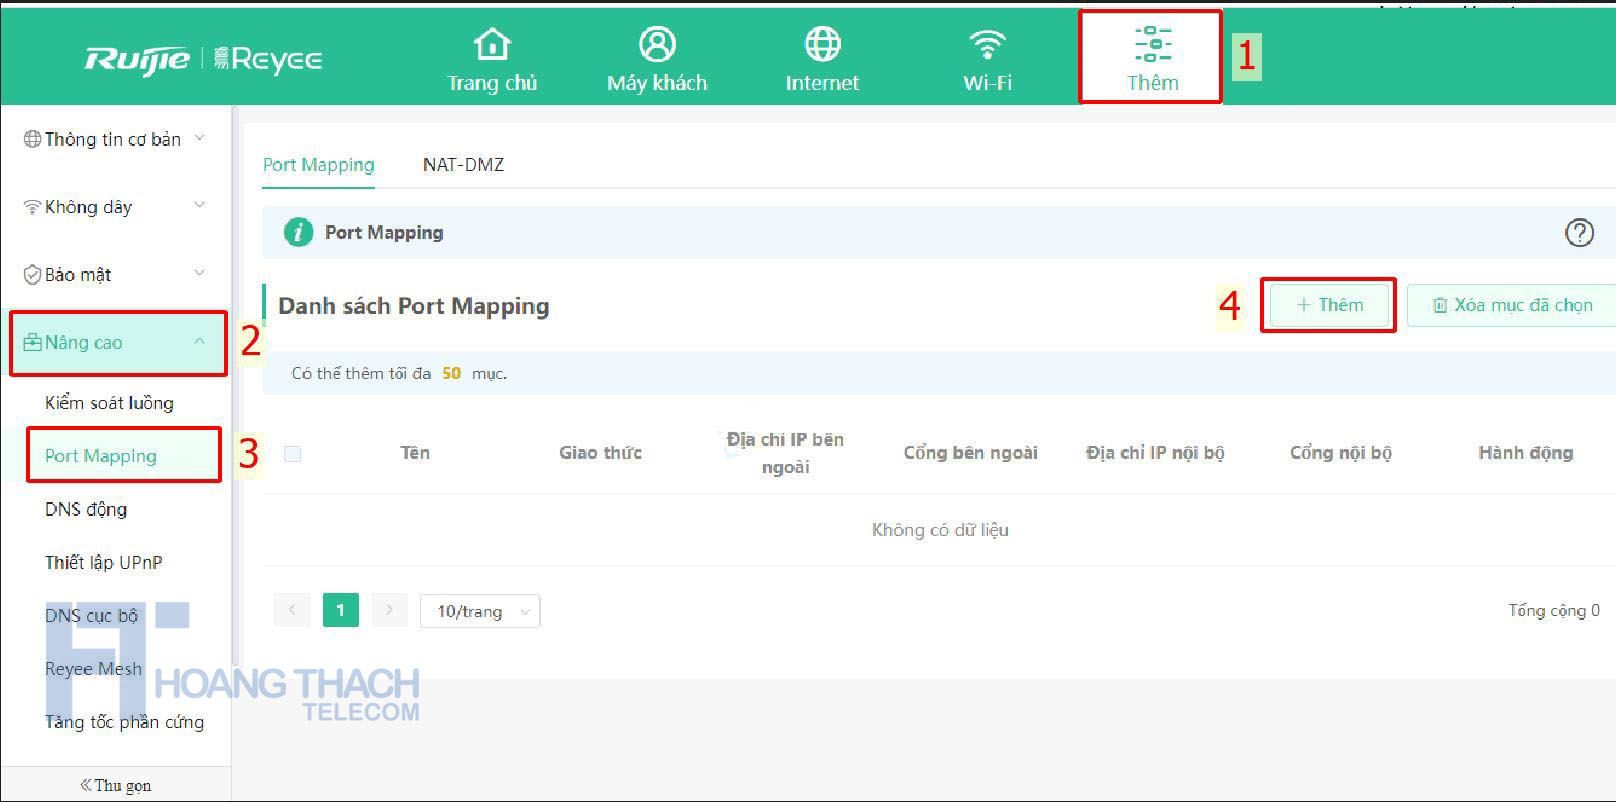The width and height of the screenshot is (1616, 802).
Task: Click the Địa chỉ IP nội bộ header
Action: pyautogui.click(x=1155, y=453)
